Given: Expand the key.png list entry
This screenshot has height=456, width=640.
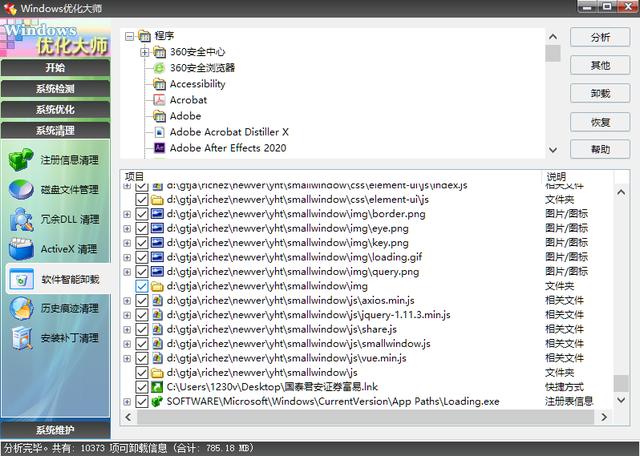Looking at the screenshot, I should [127, 243].
